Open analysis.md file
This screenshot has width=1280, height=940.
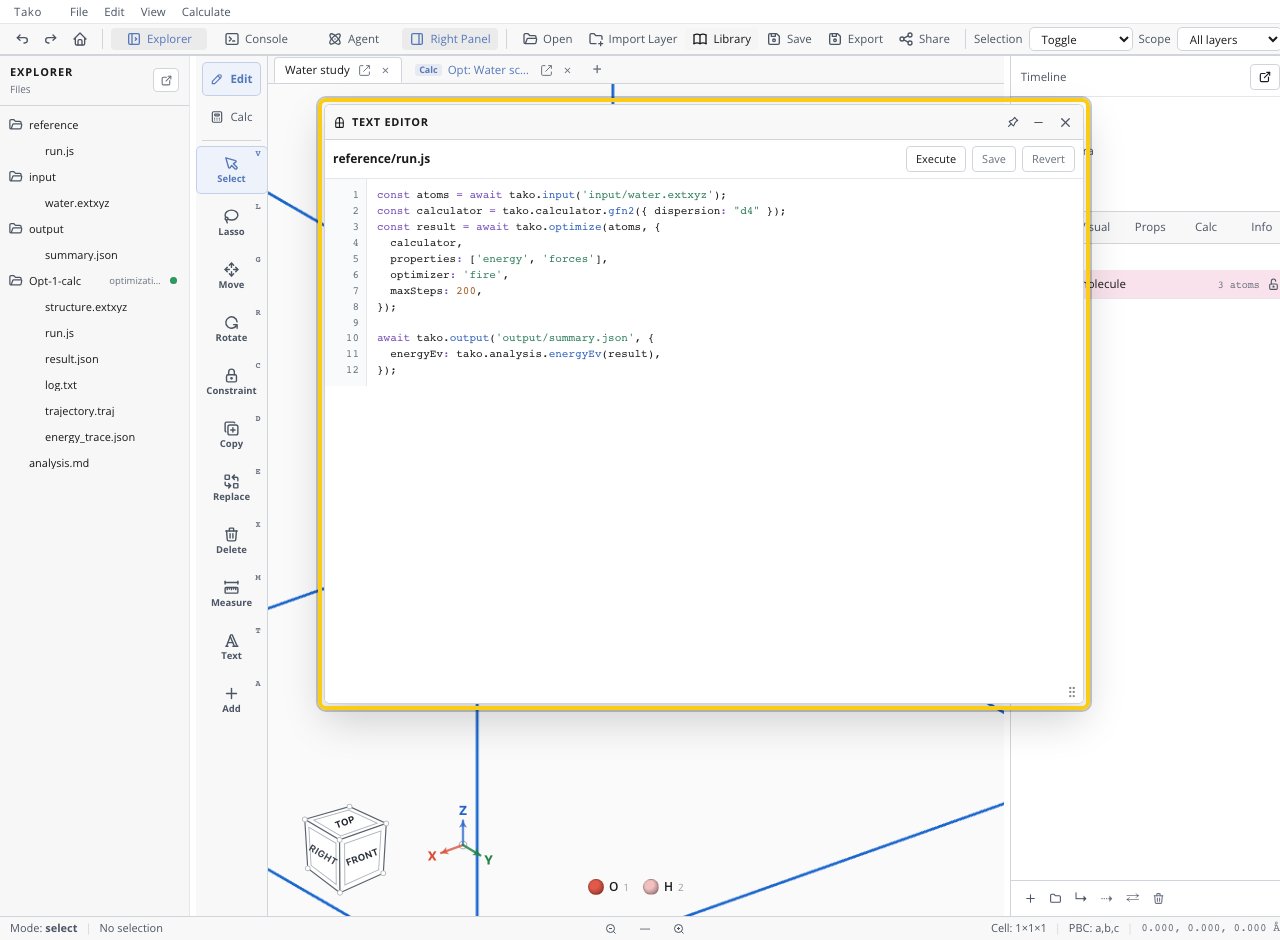click(59, 463)
